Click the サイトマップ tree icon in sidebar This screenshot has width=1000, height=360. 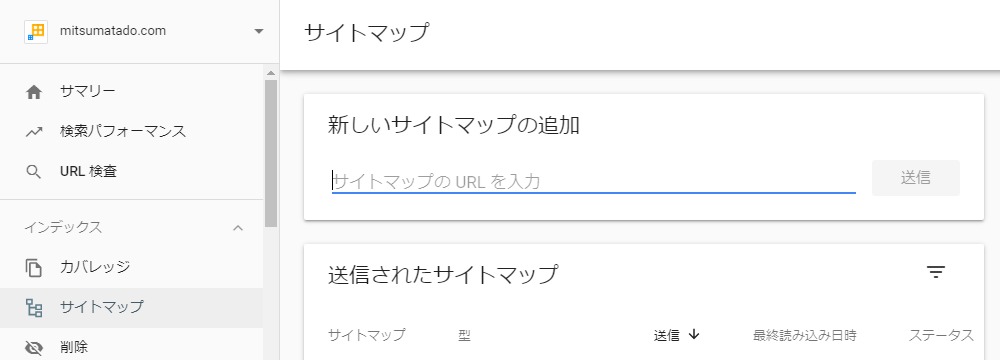(x=34, y=308)
